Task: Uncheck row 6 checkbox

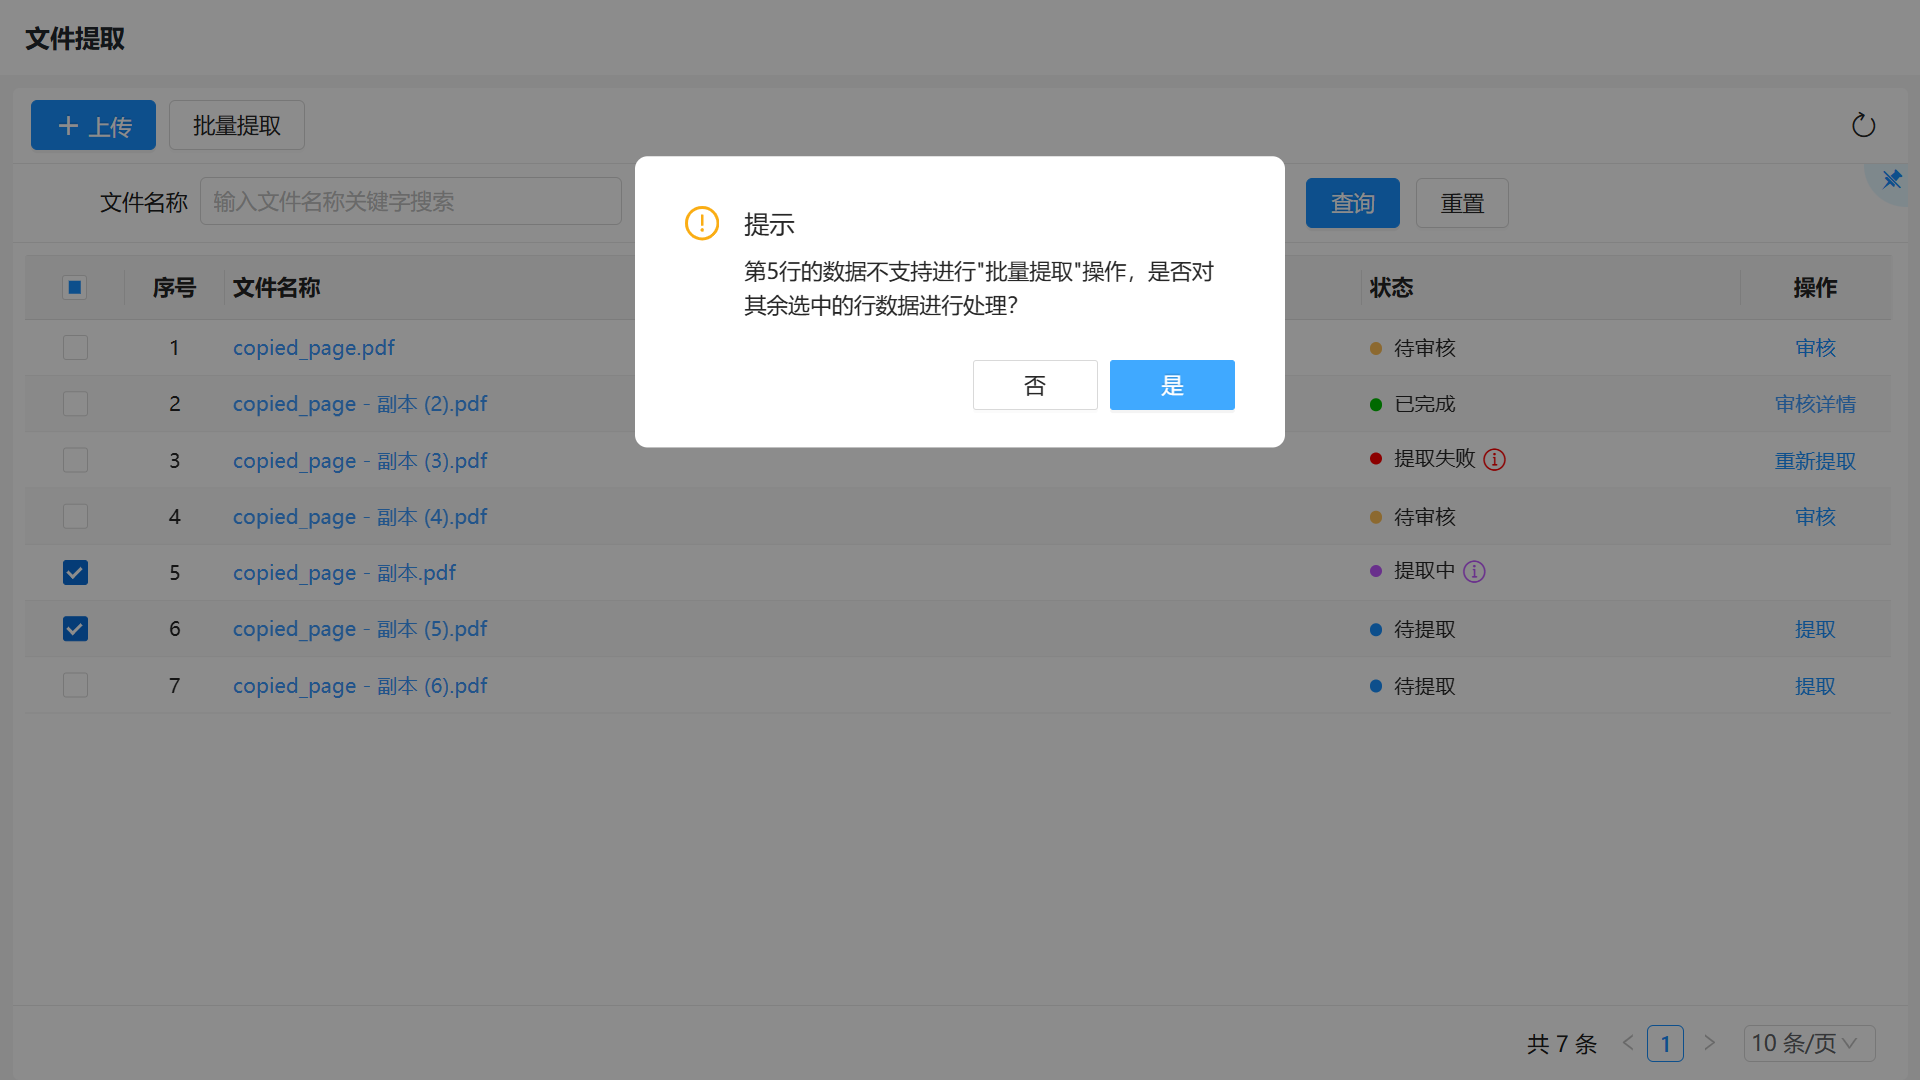Action: point(75,629)
